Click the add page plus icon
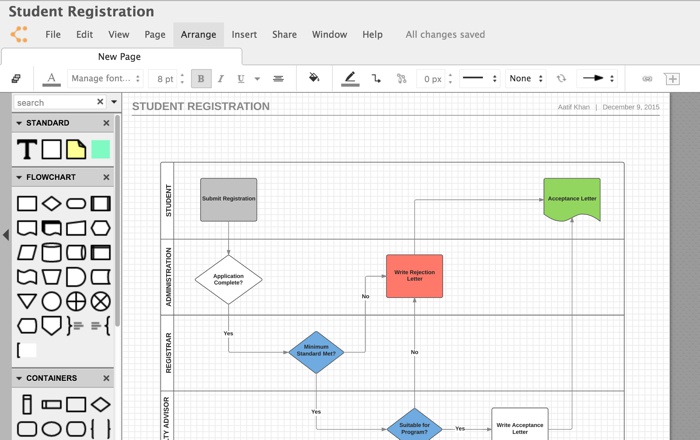The height and width of the screenshot is (440, 700). tap(672, 79)
